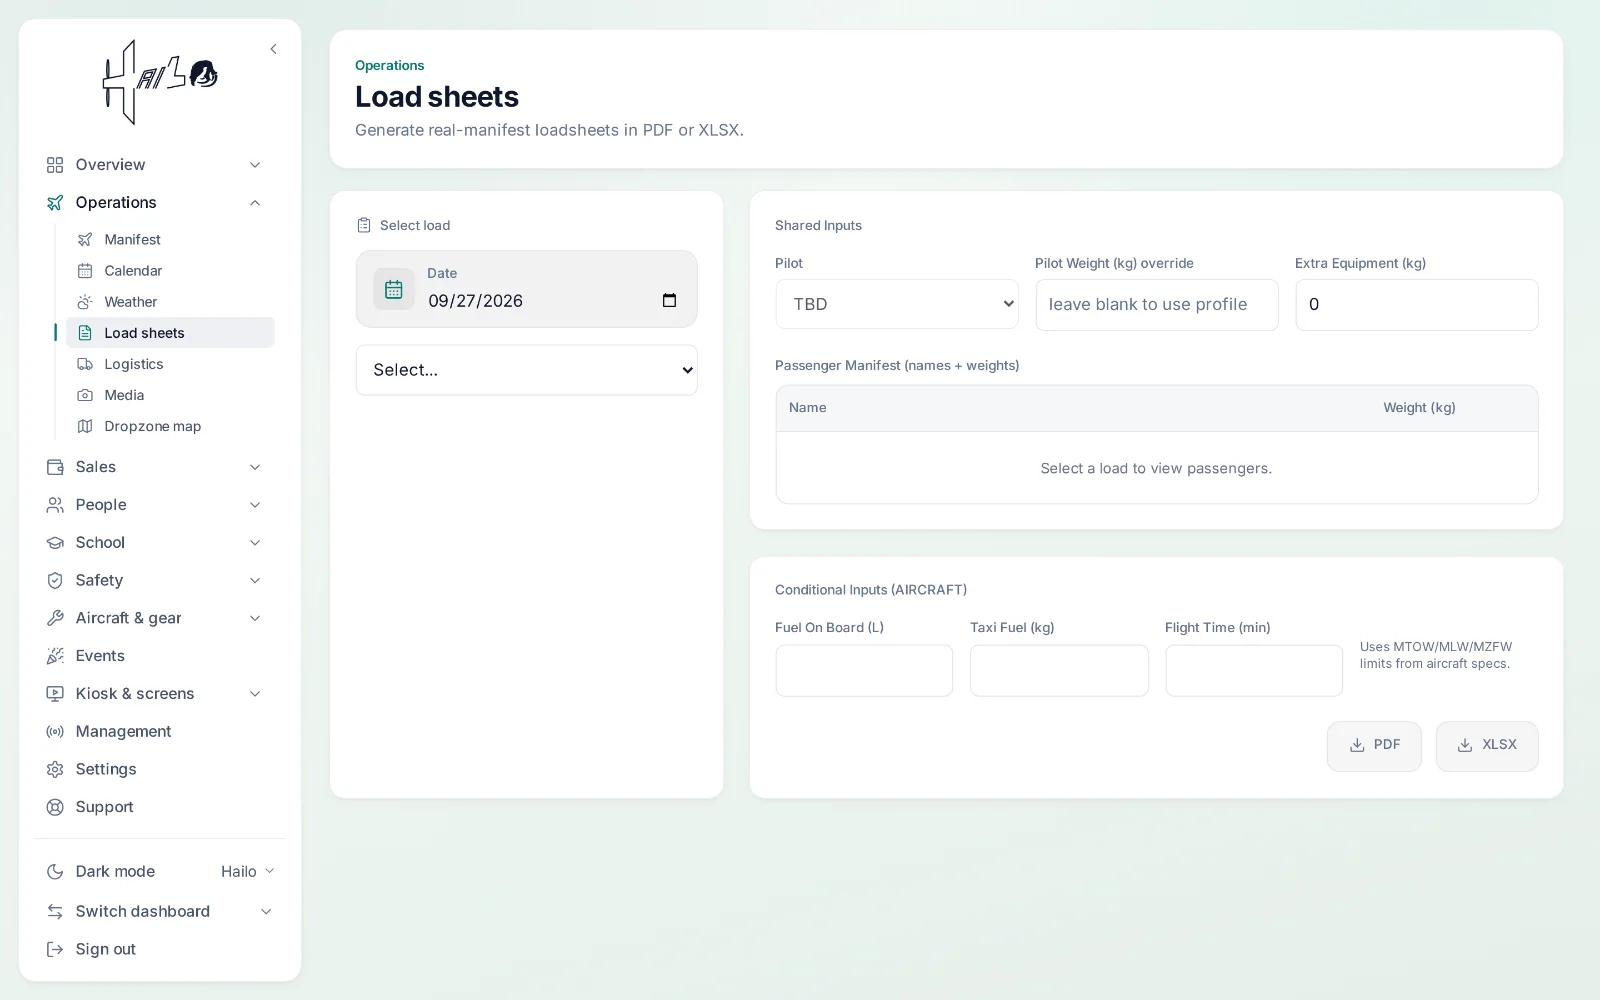
Task: Click the Sign out arrow icon
Action: 55,949
